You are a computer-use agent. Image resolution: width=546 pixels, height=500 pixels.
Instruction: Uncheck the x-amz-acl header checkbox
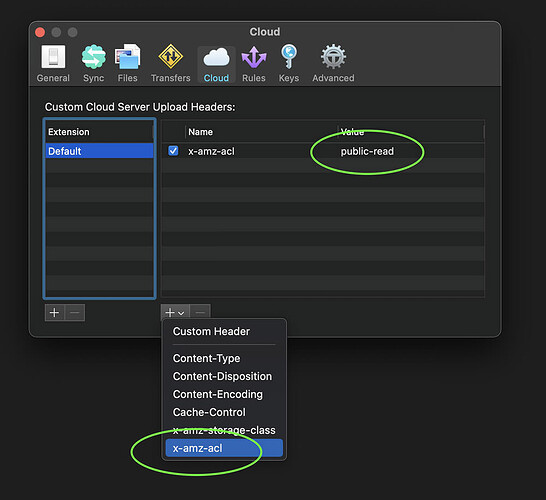pyautogui.click(x=173, y=151)
